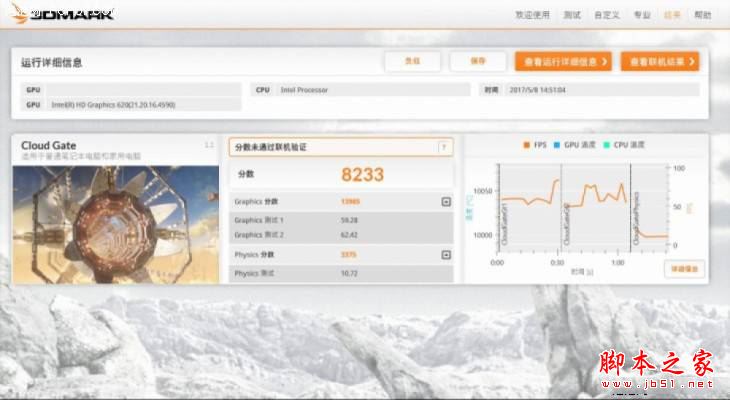Screen dimensions: 730x400
Task: Open the 欢迎使用 welcome tab
Action: [x=532, y=15]
